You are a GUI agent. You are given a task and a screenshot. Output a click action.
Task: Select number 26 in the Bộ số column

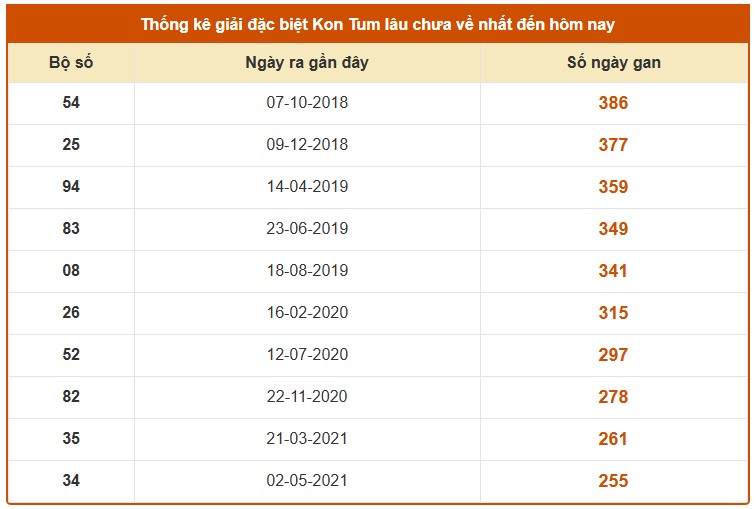tap(71, 313)
